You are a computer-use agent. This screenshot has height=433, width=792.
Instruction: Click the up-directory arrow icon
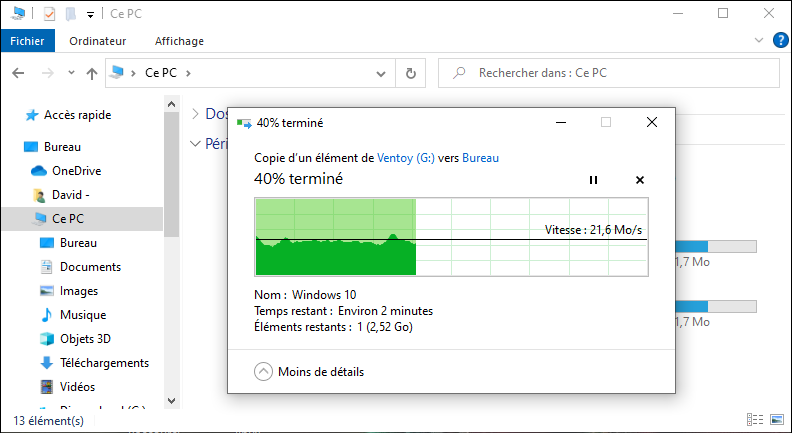coord(92,73)
